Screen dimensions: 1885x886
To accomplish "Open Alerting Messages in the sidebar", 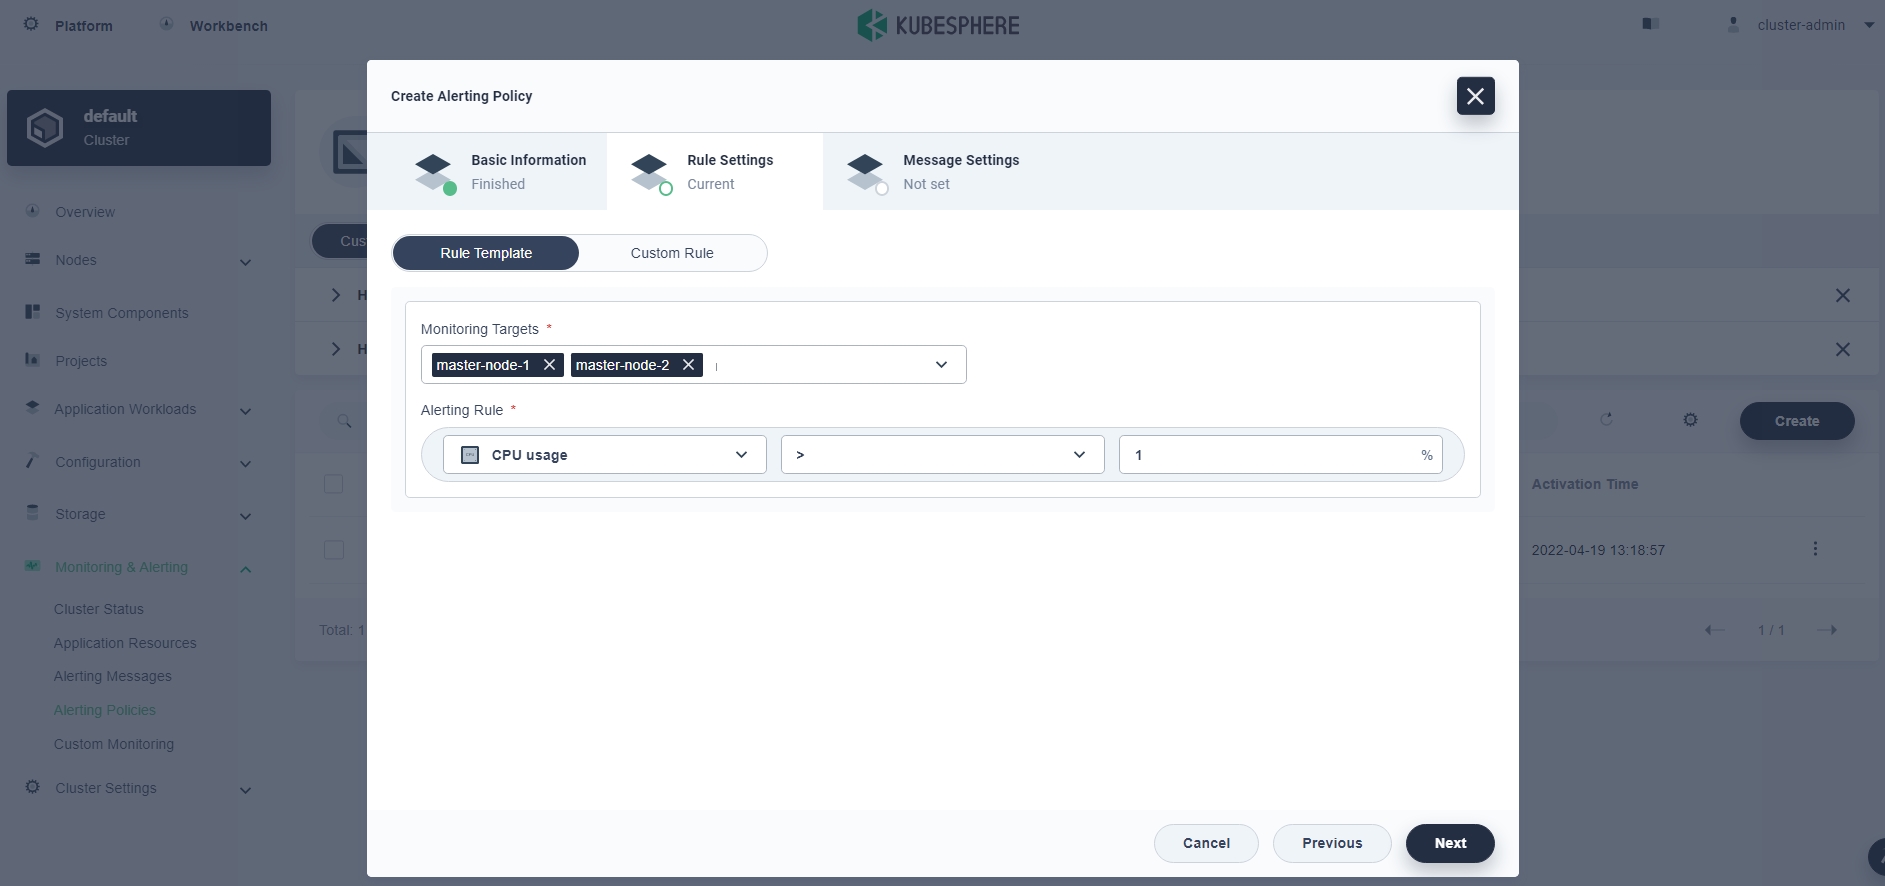I will [x=113, y=676].
